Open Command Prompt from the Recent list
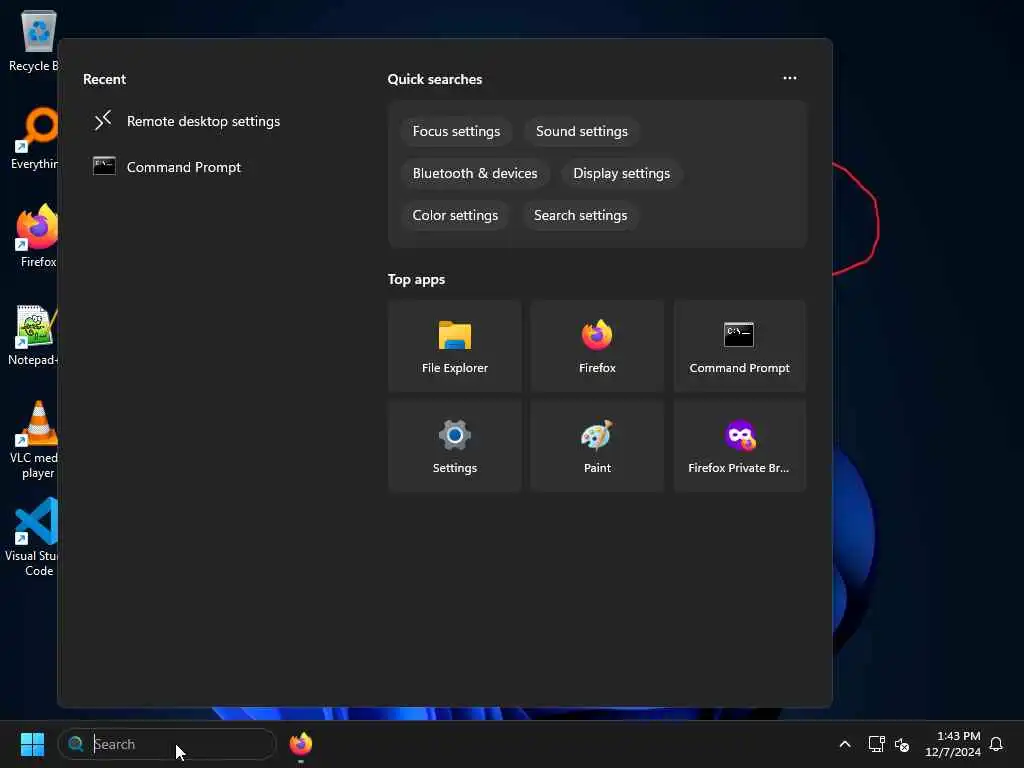The image size is (1024, 768). 184,167
